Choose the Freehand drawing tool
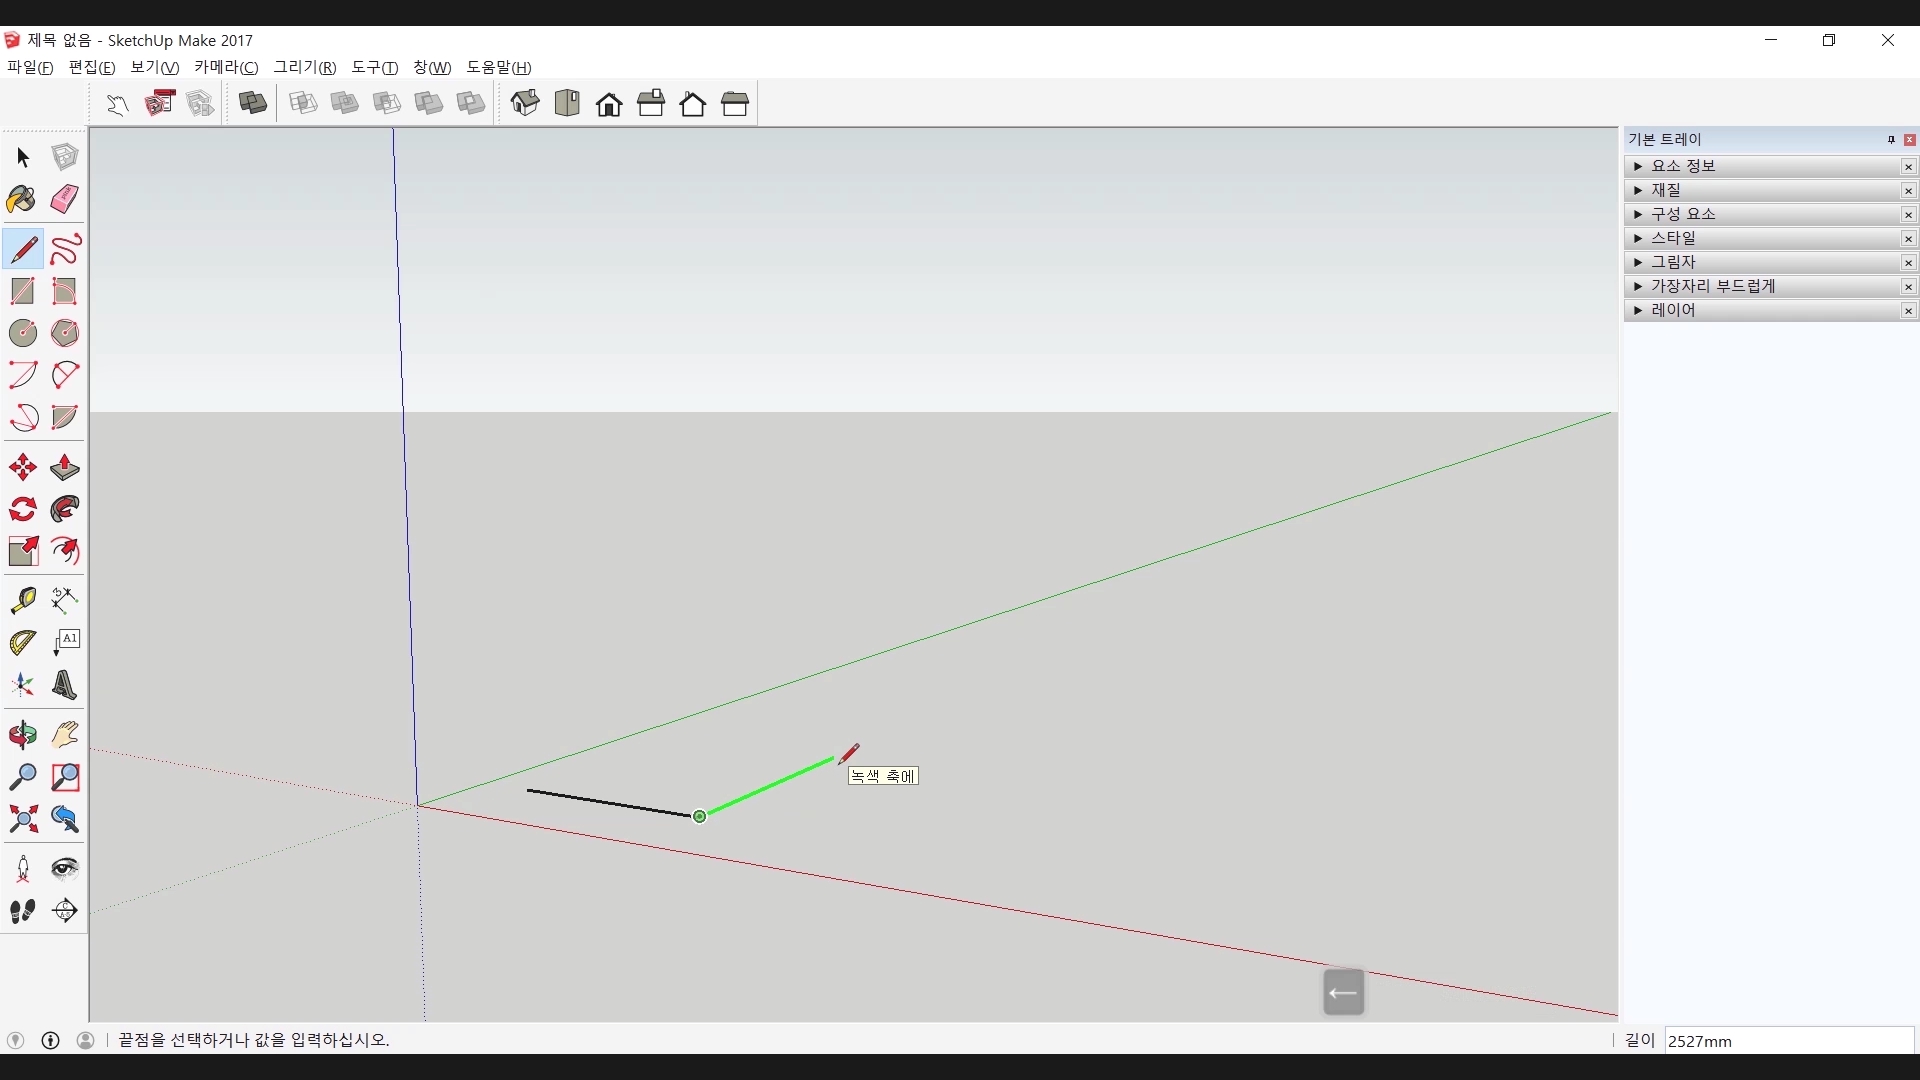The width and height of the screenshot is (1920, 1080). pos(64,249)
